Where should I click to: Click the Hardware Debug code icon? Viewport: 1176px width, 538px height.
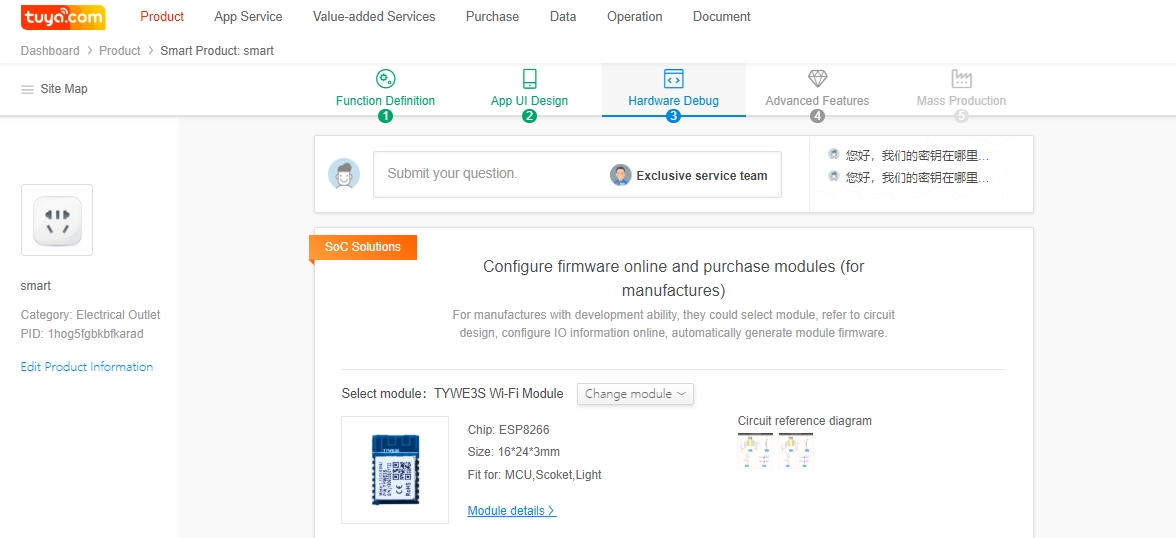(674, 79)
